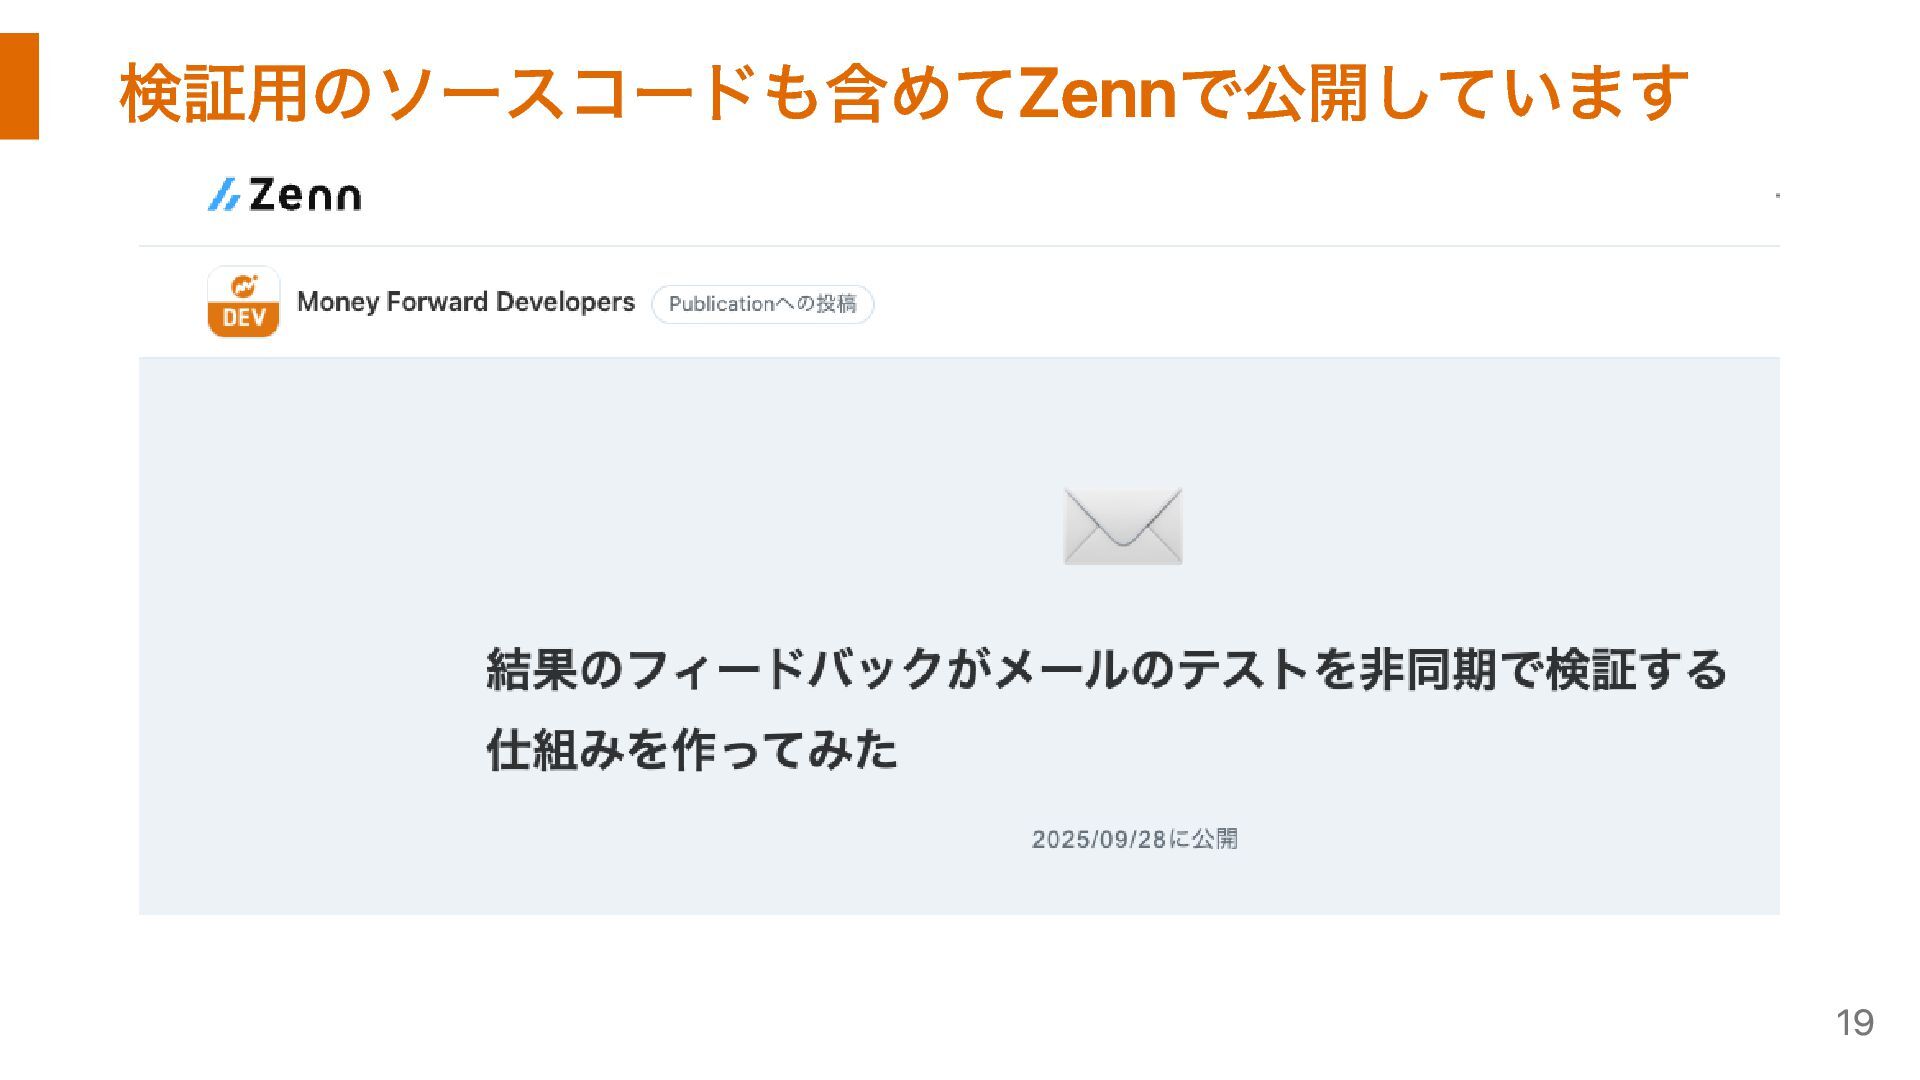The image size is (1920, 1080).
Task: Open article title line starting with 結果のフィードバック
Action: pos(1105,669)
